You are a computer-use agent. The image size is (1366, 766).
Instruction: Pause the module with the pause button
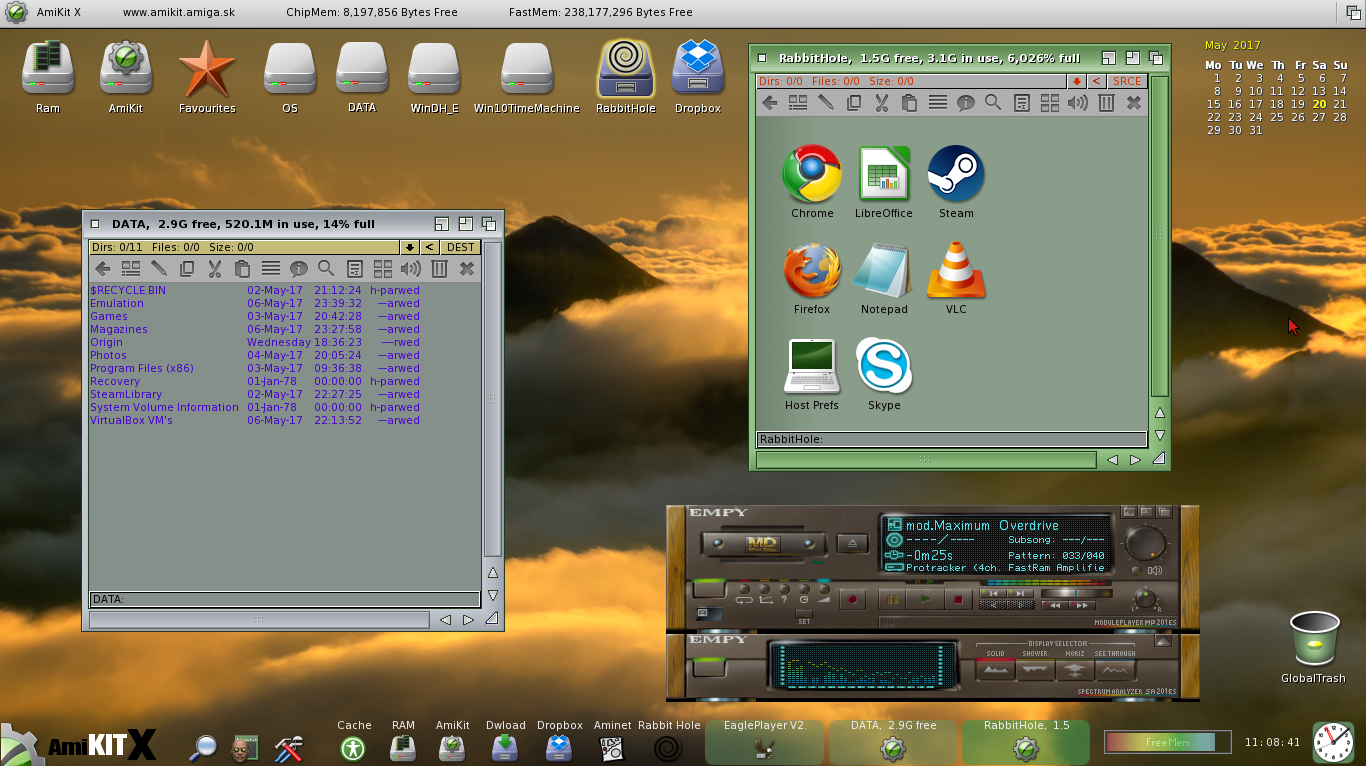[892, 599]
